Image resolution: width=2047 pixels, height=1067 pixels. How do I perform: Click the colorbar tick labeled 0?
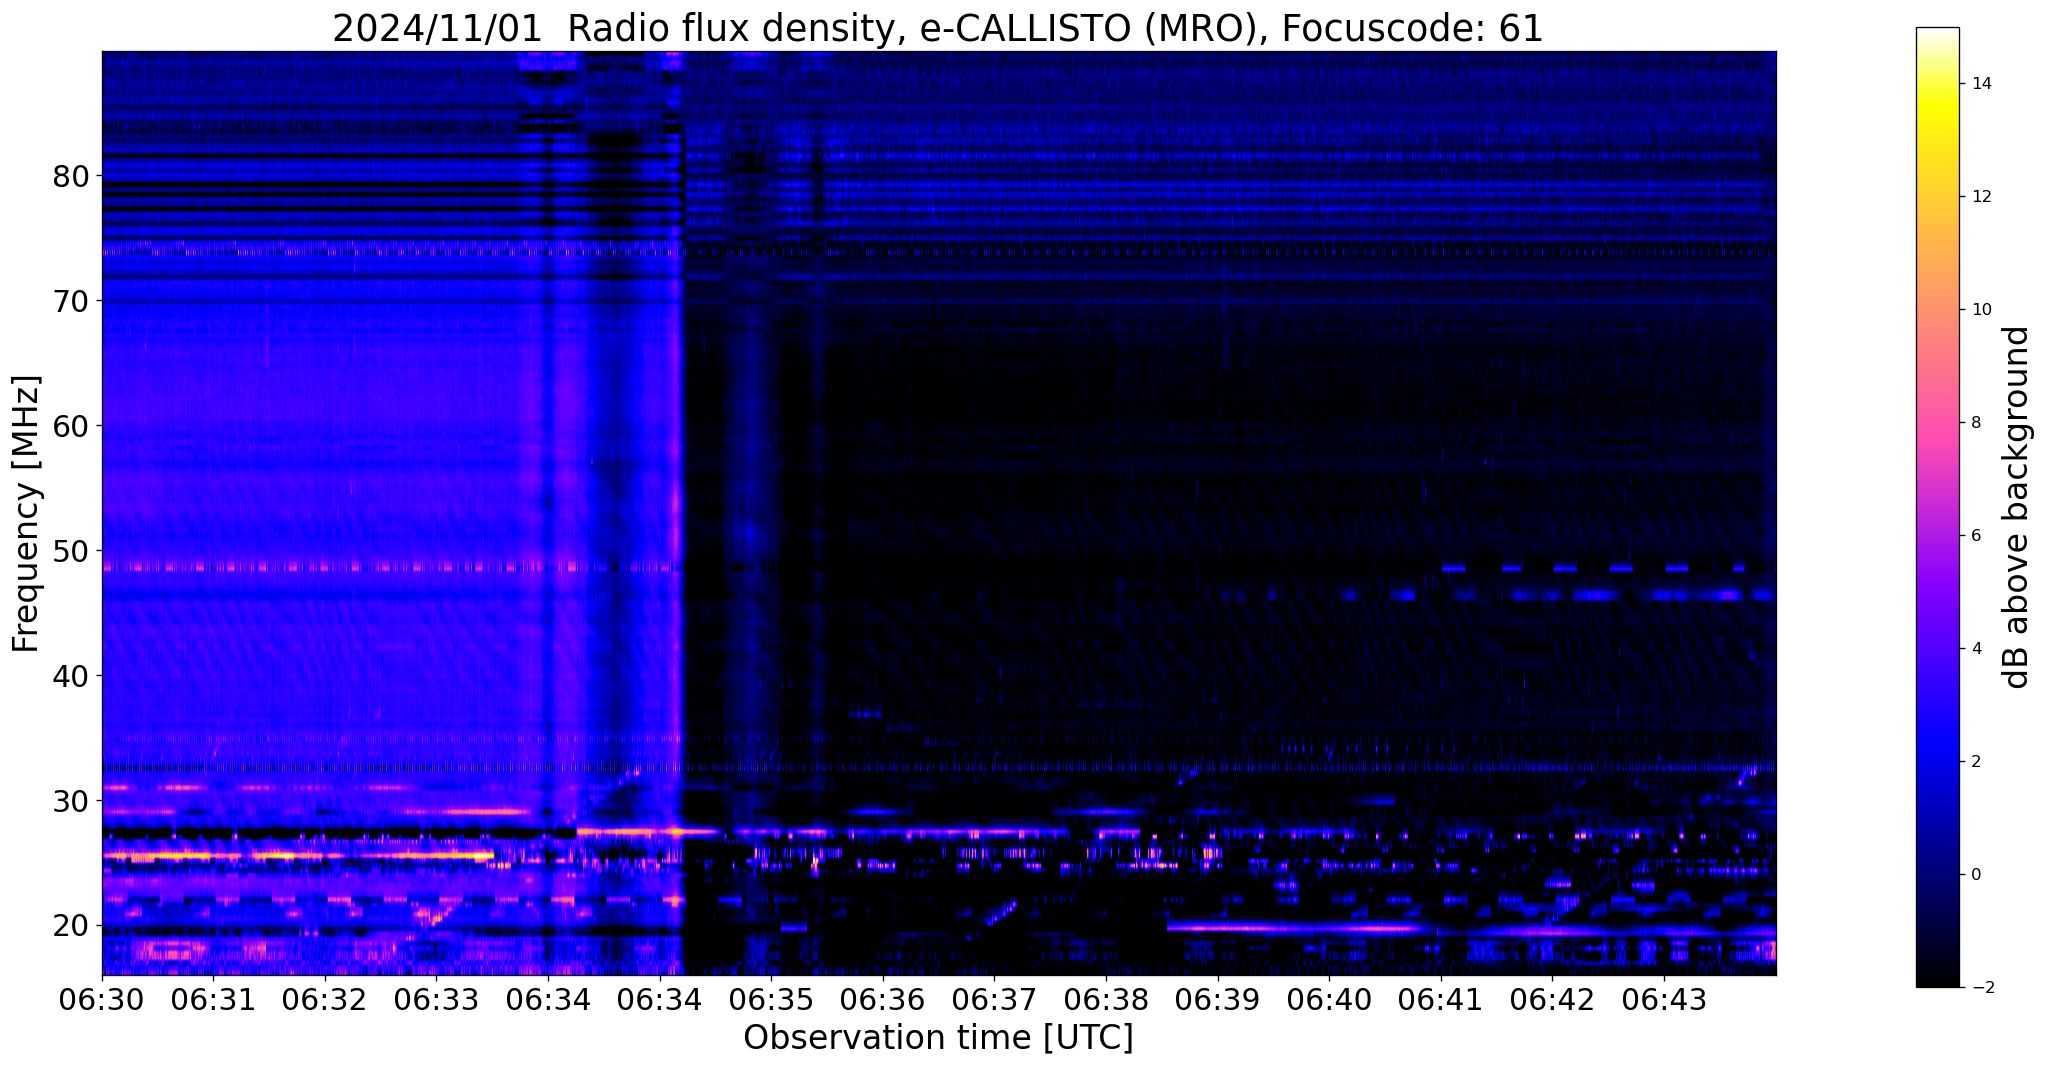point(1976,875)
